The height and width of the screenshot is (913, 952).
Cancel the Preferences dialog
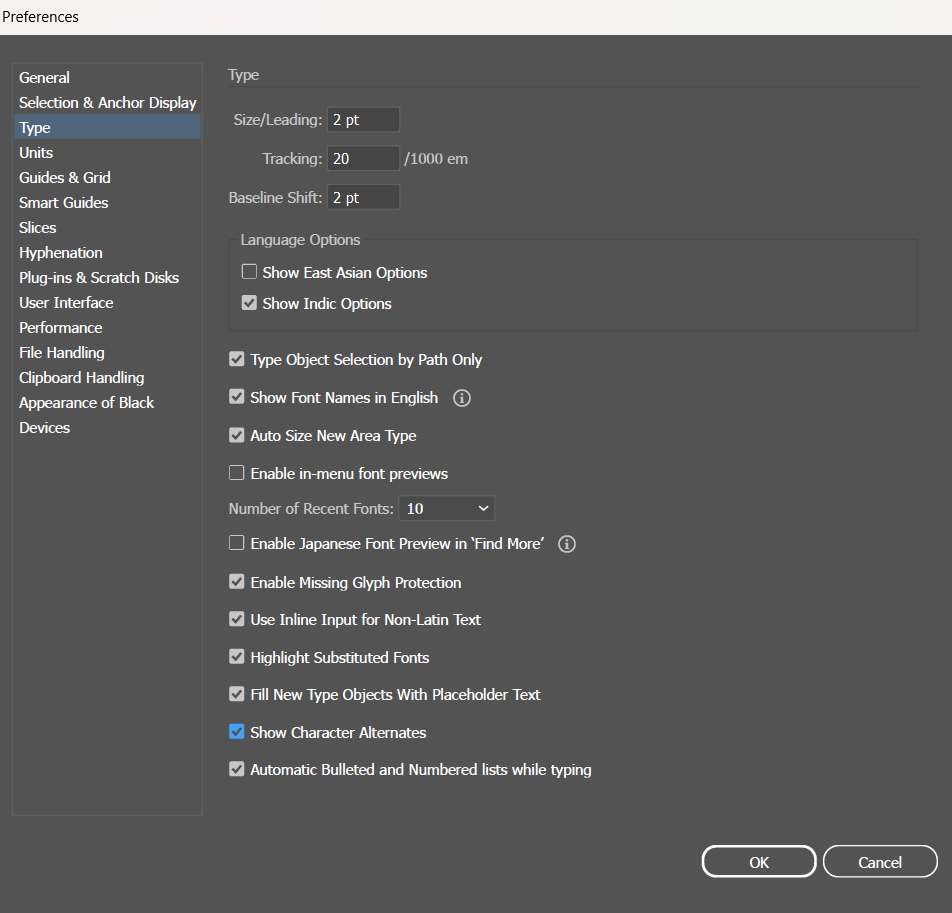pyautogui.click(x=880, y=862)
